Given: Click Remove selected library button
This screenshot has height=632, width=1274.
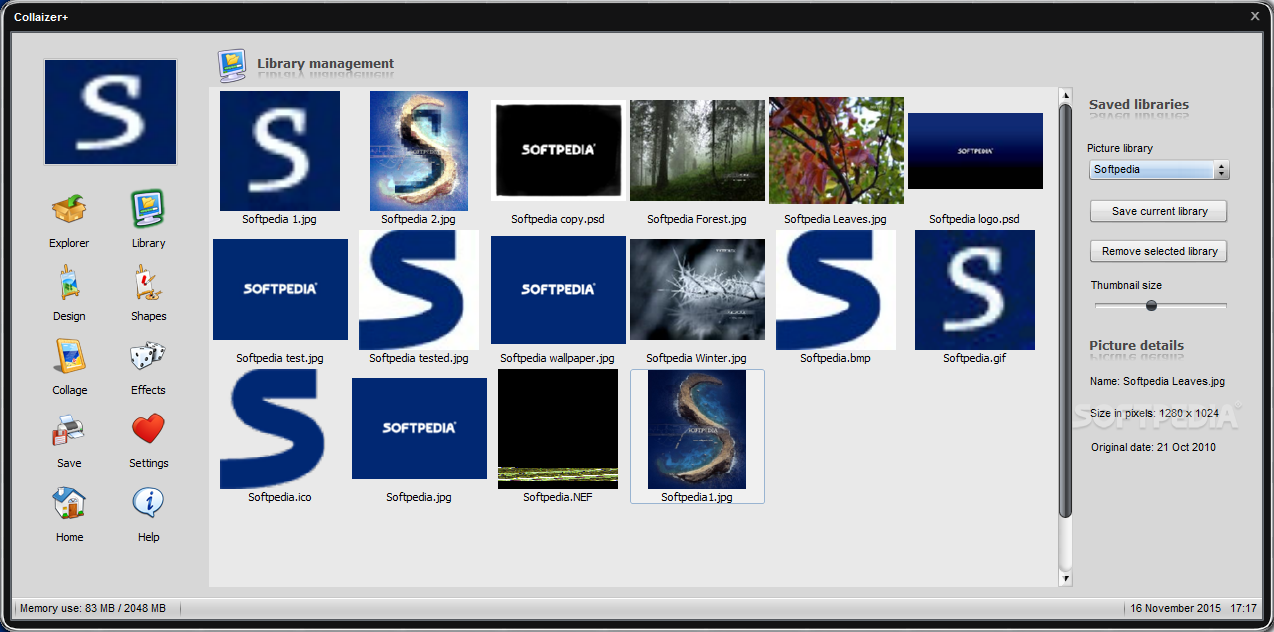Looking at the screenshot, I should tap(1159, 251).
